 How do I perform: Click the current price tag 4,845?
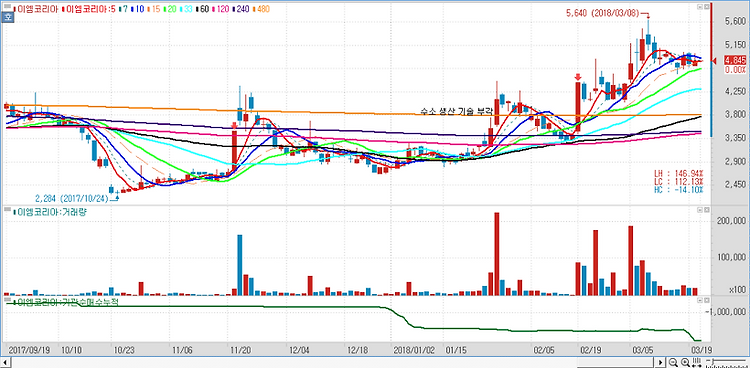click(x=735, y=60)
